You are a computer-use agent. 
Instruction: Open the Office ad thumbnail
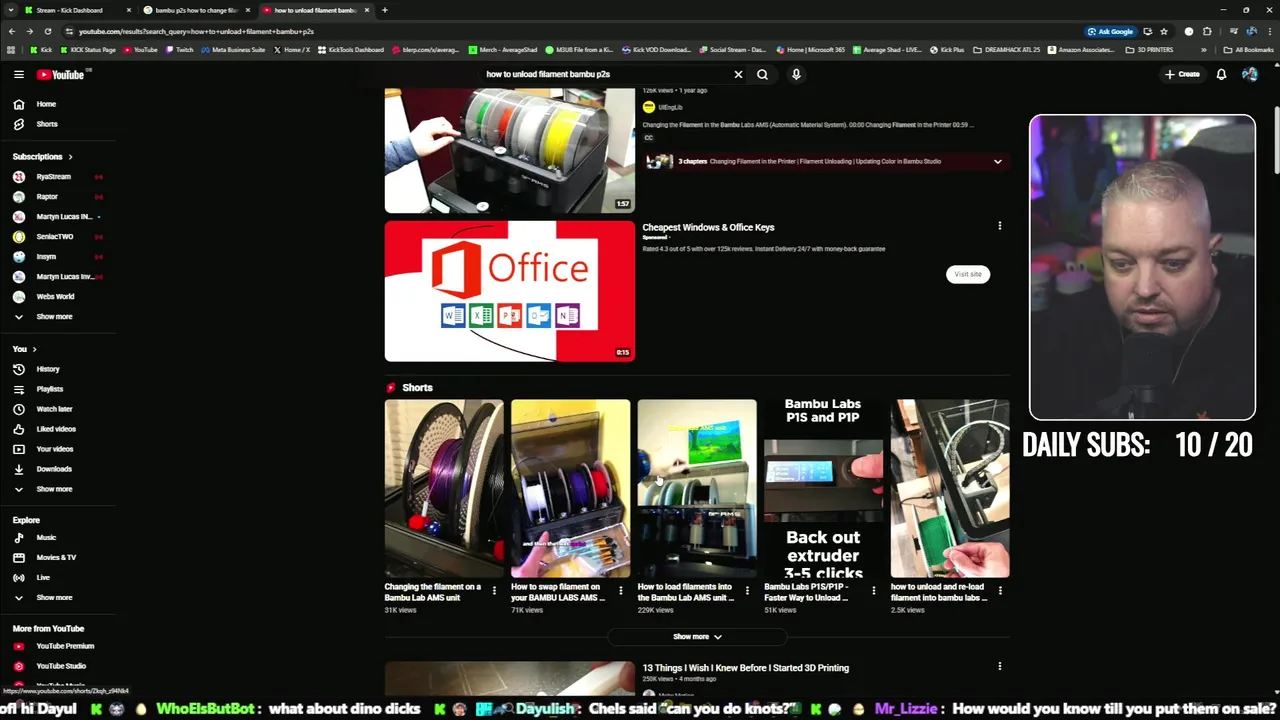pyautogui.click(x=509, y=291)
